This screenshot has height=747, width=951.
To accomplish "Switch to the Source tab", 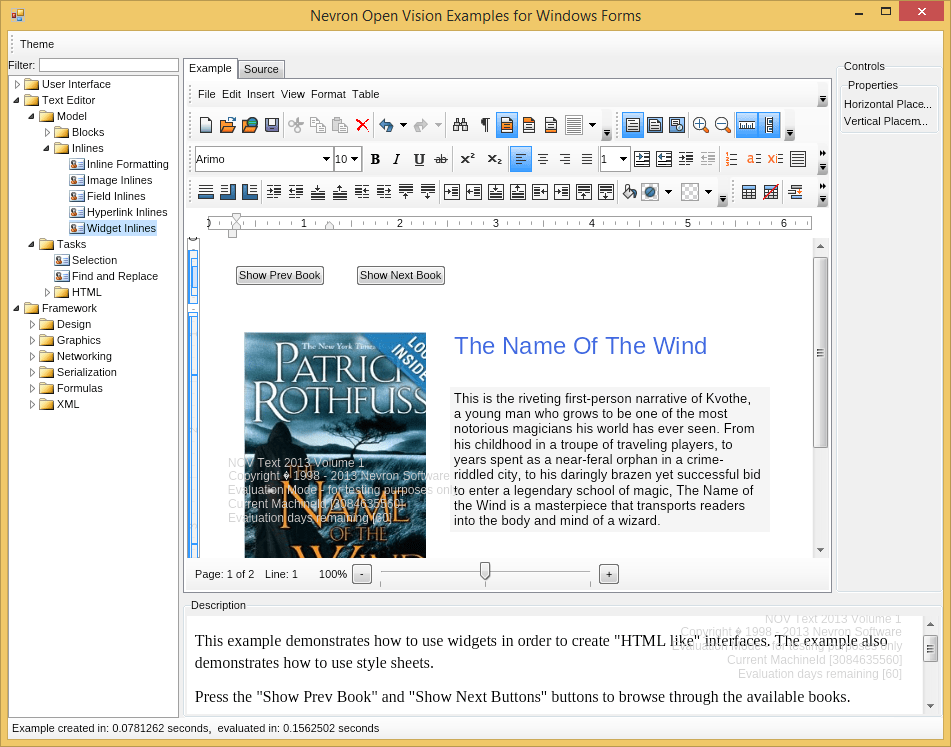I will pyautogui.click(x=261, y=69).
